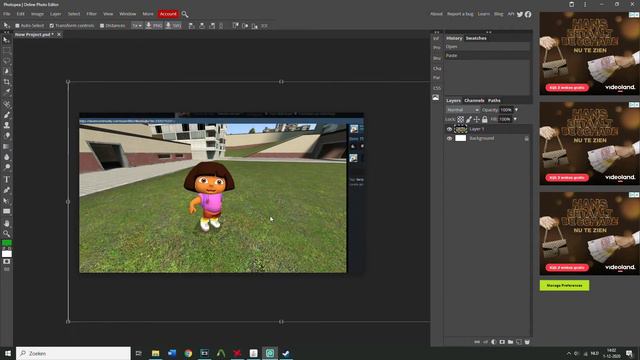Viewport: 640px width, 360px height.
Task: Open the Window menu
Action: click(127, 14)
